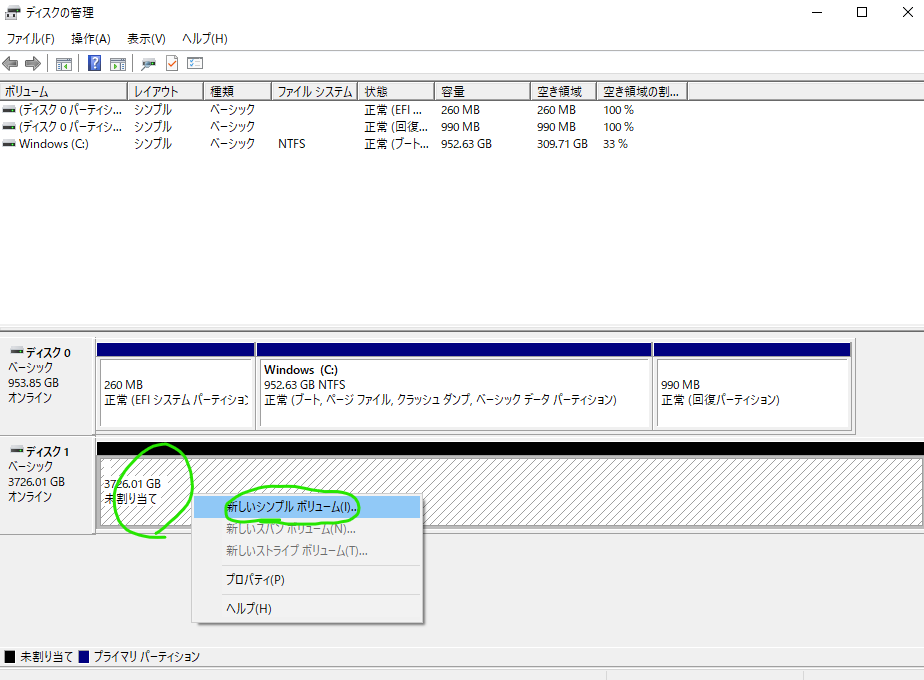Click the checklist settings toolbar icon

point(195,64)
